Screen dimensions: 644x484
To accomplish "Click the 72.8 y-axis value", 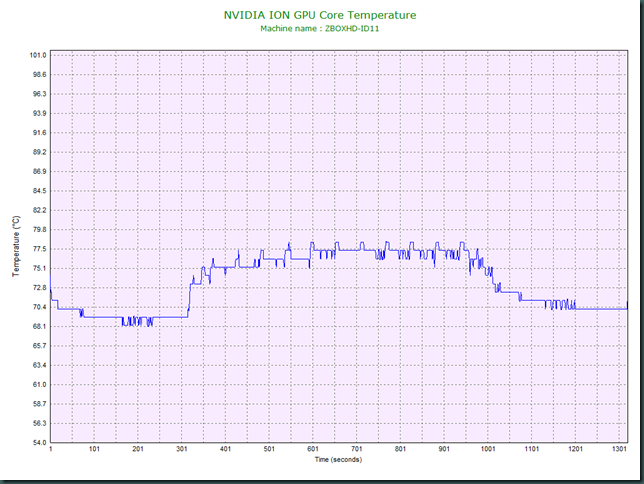I will click(39, 288).
